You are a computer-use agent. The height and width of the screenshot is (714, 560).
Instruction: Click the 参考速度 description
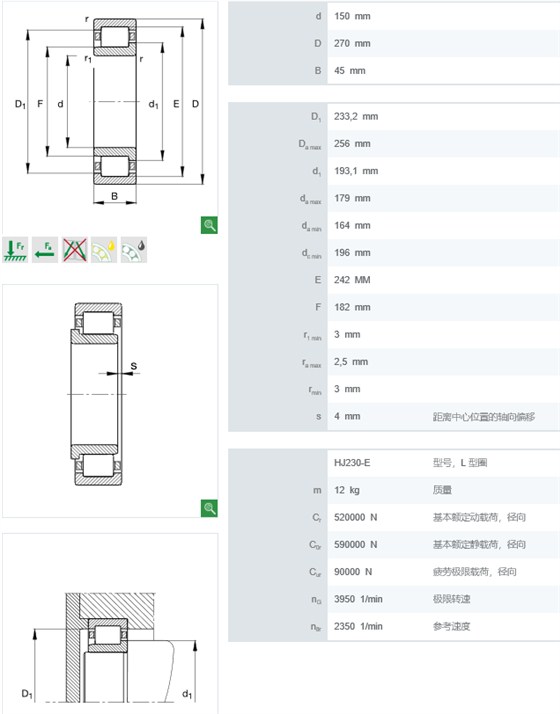pyautogui.click(x=451, y=627)
